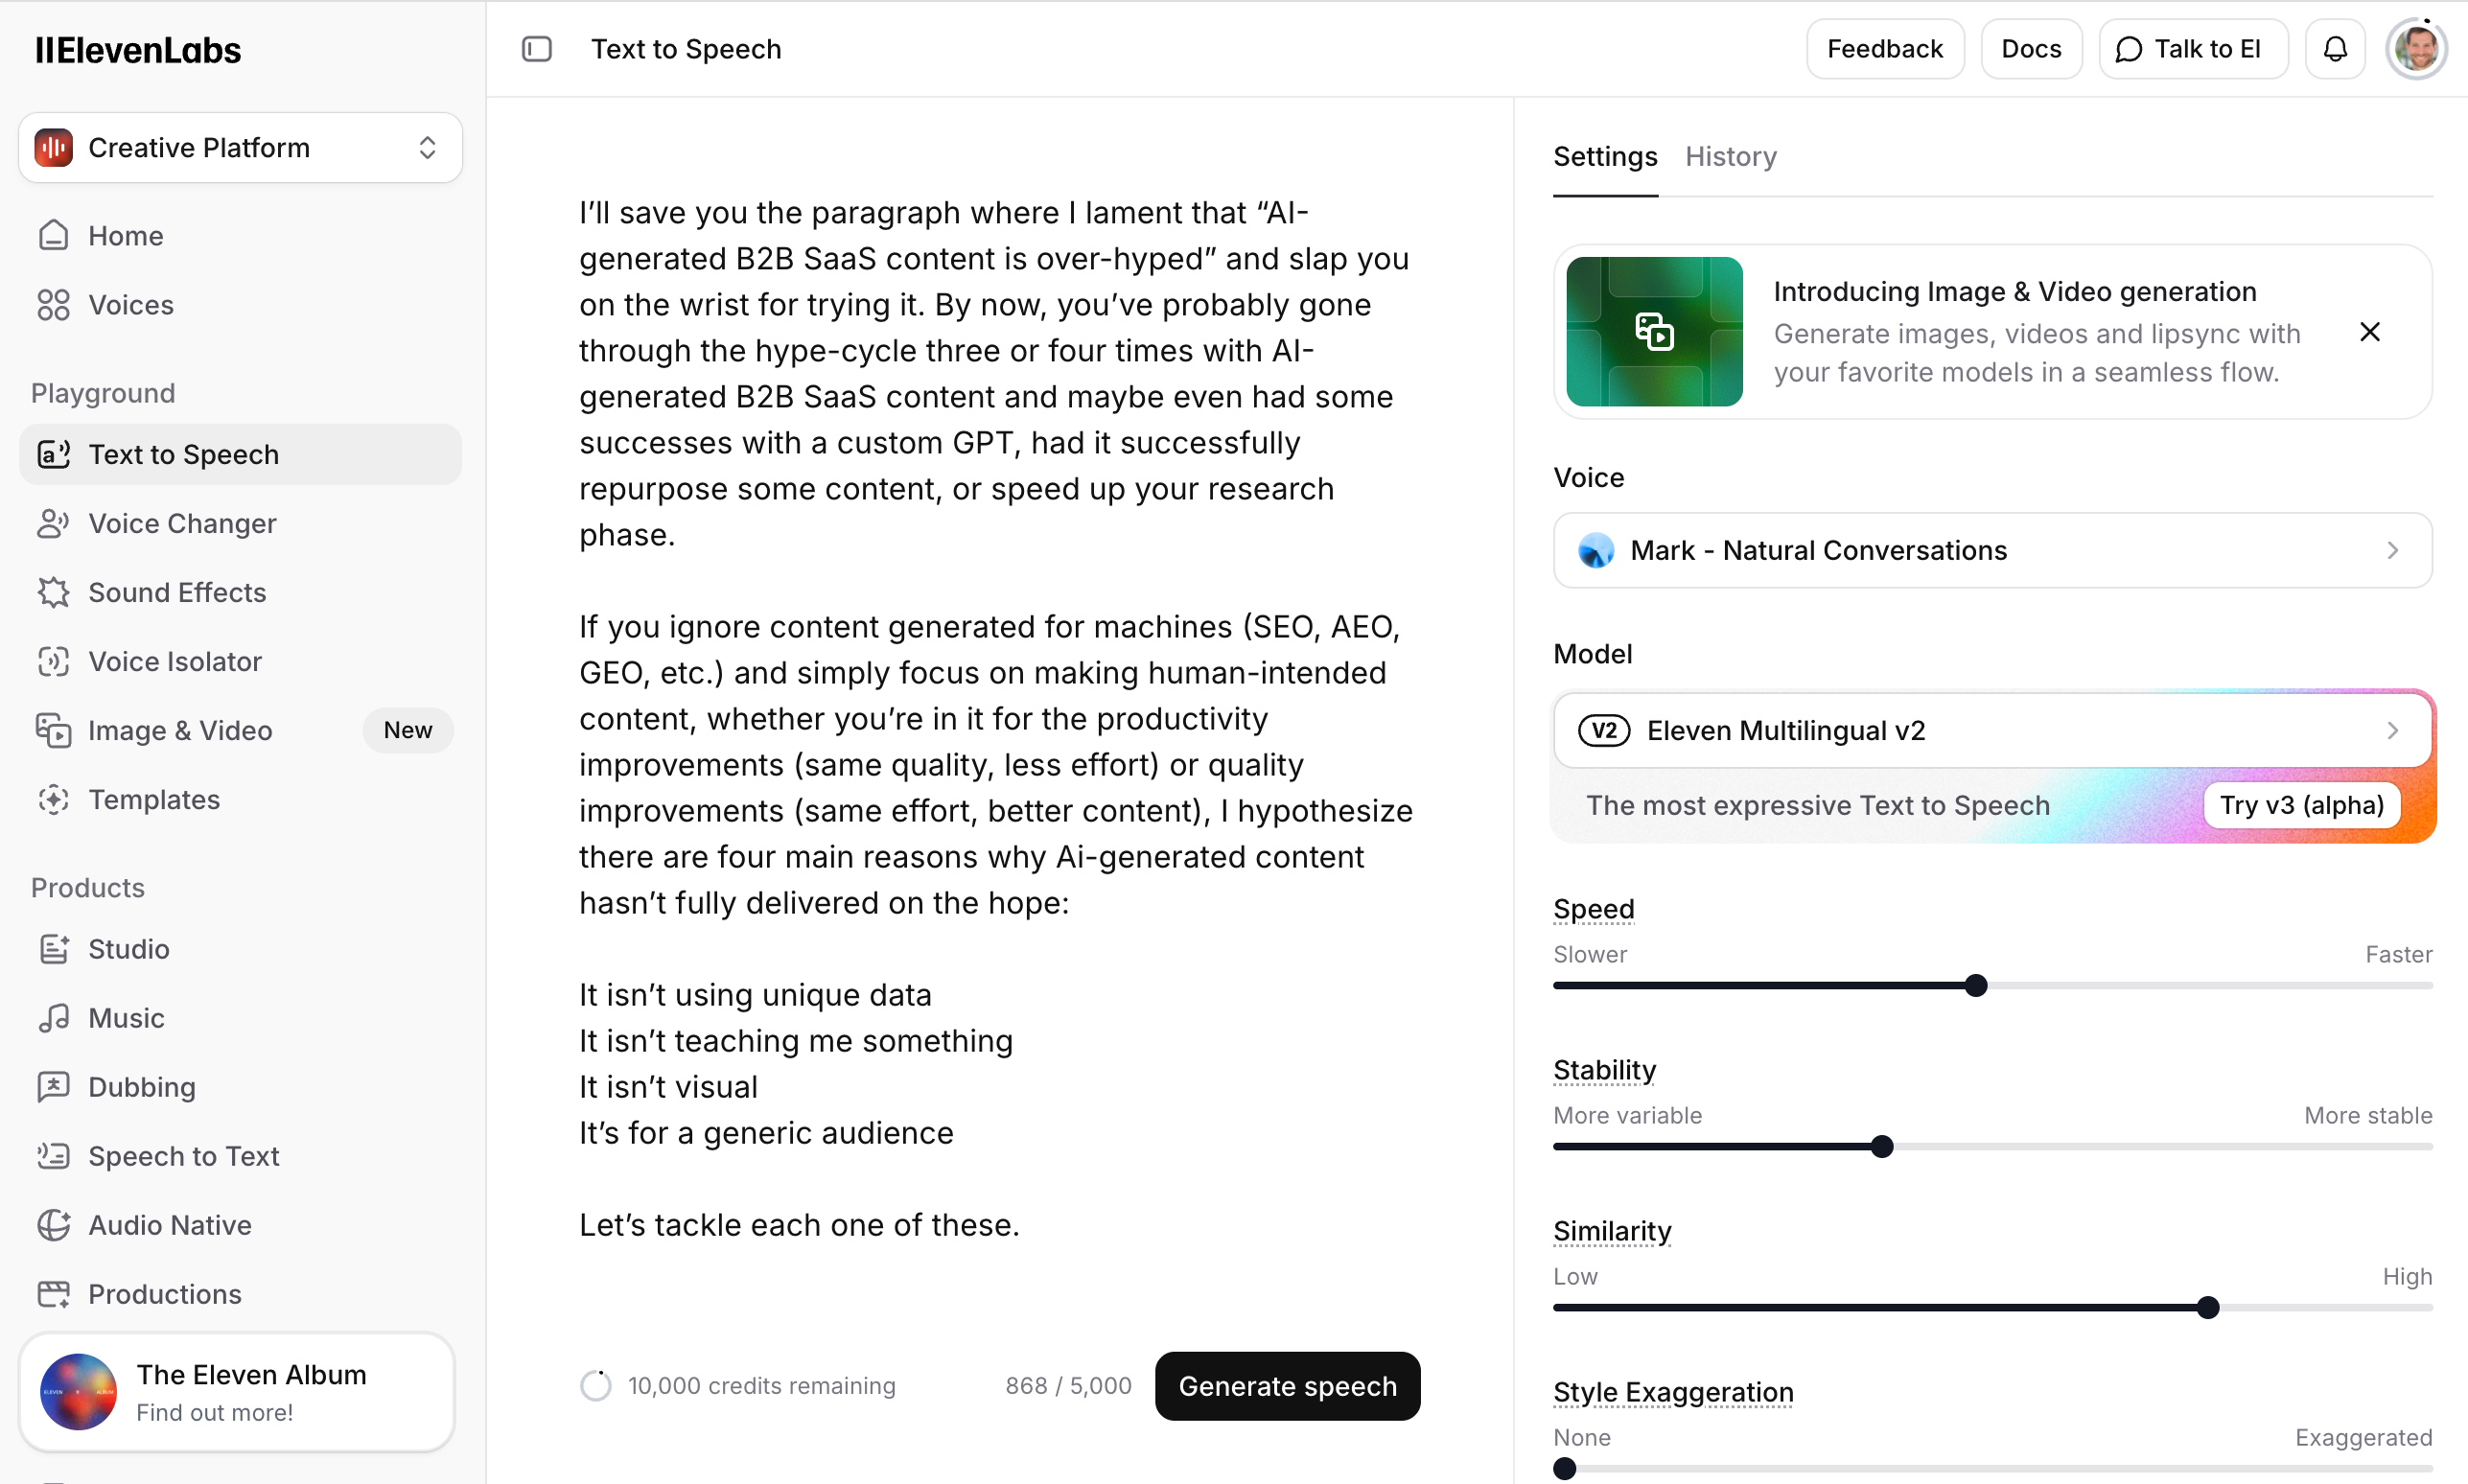This screenshot has width=2468, height=1484.
Task: Open Speech to Text product
Action: click(184, 1156)
